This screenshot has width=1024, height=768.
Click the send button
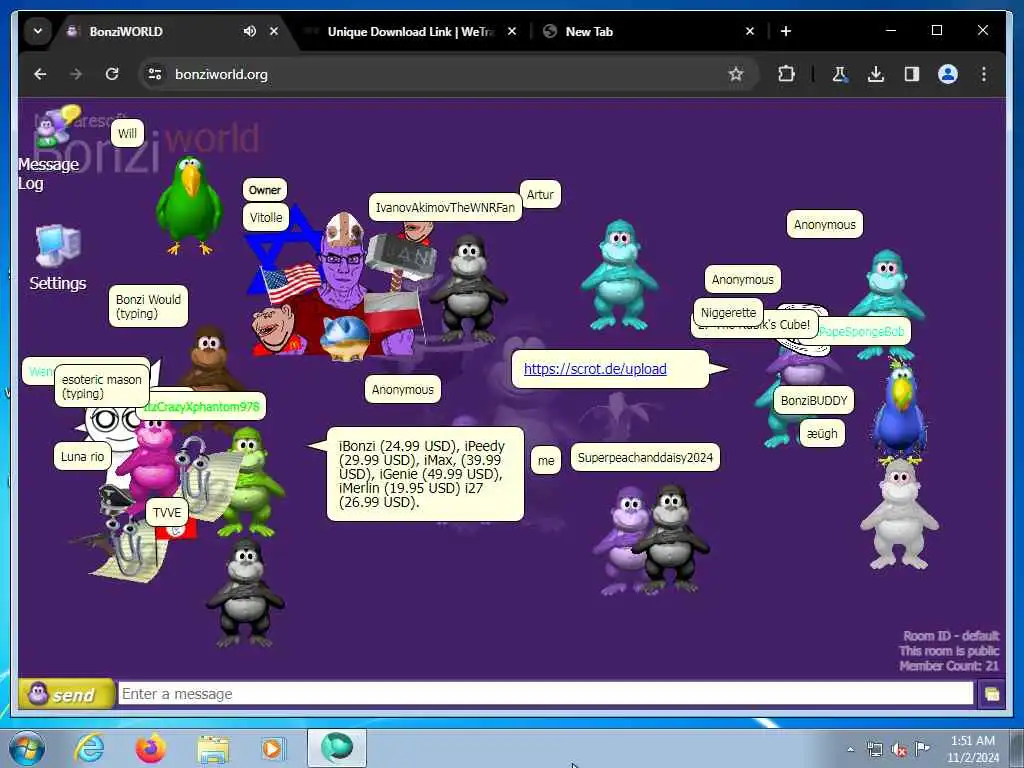[x=65, y=694]
